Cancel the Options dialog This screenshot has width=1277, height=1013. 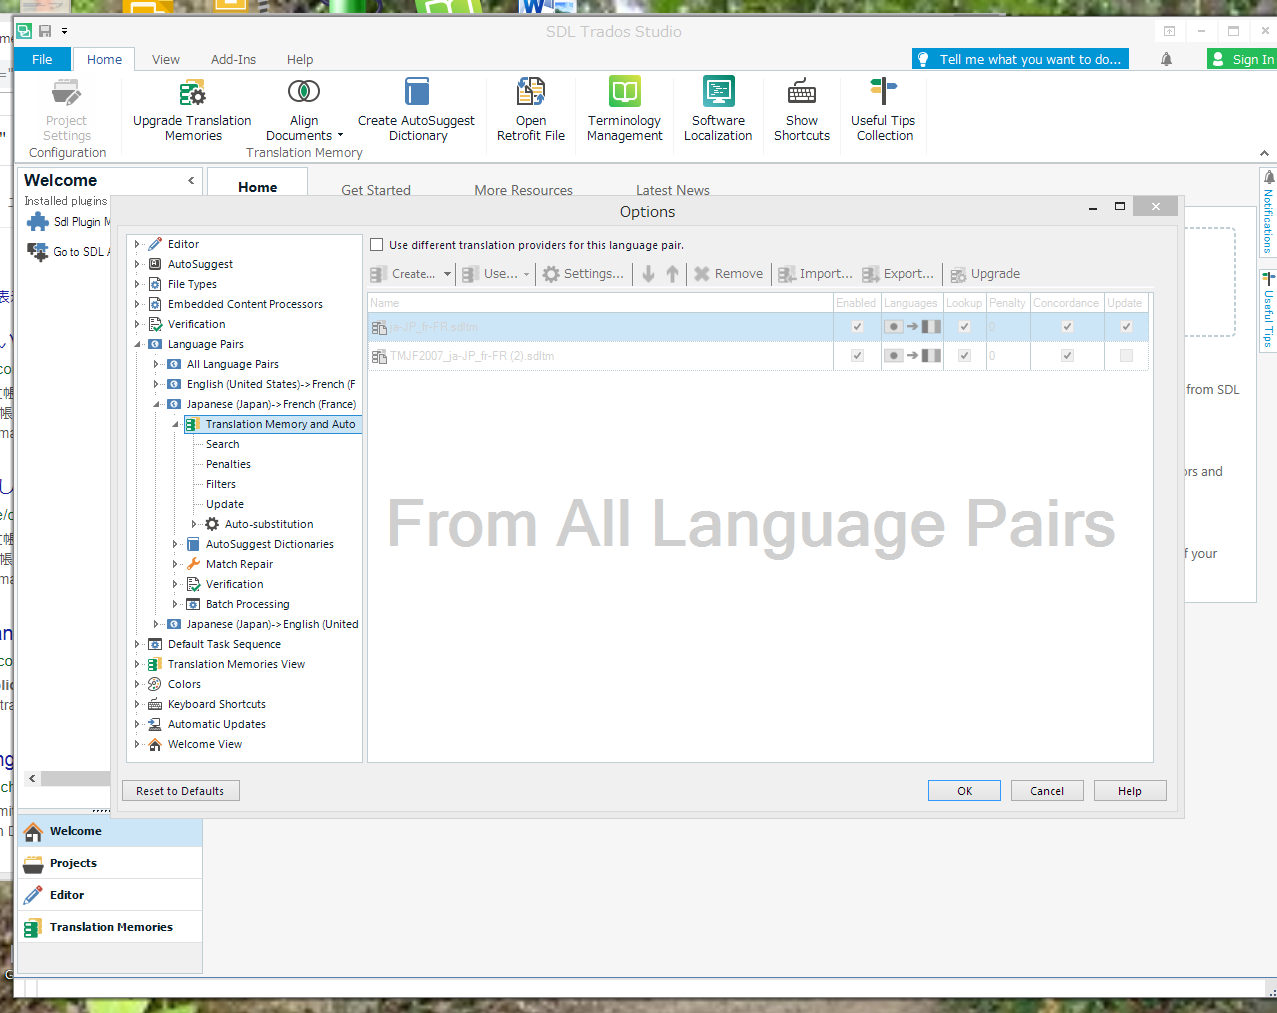tap(1047, 791)
